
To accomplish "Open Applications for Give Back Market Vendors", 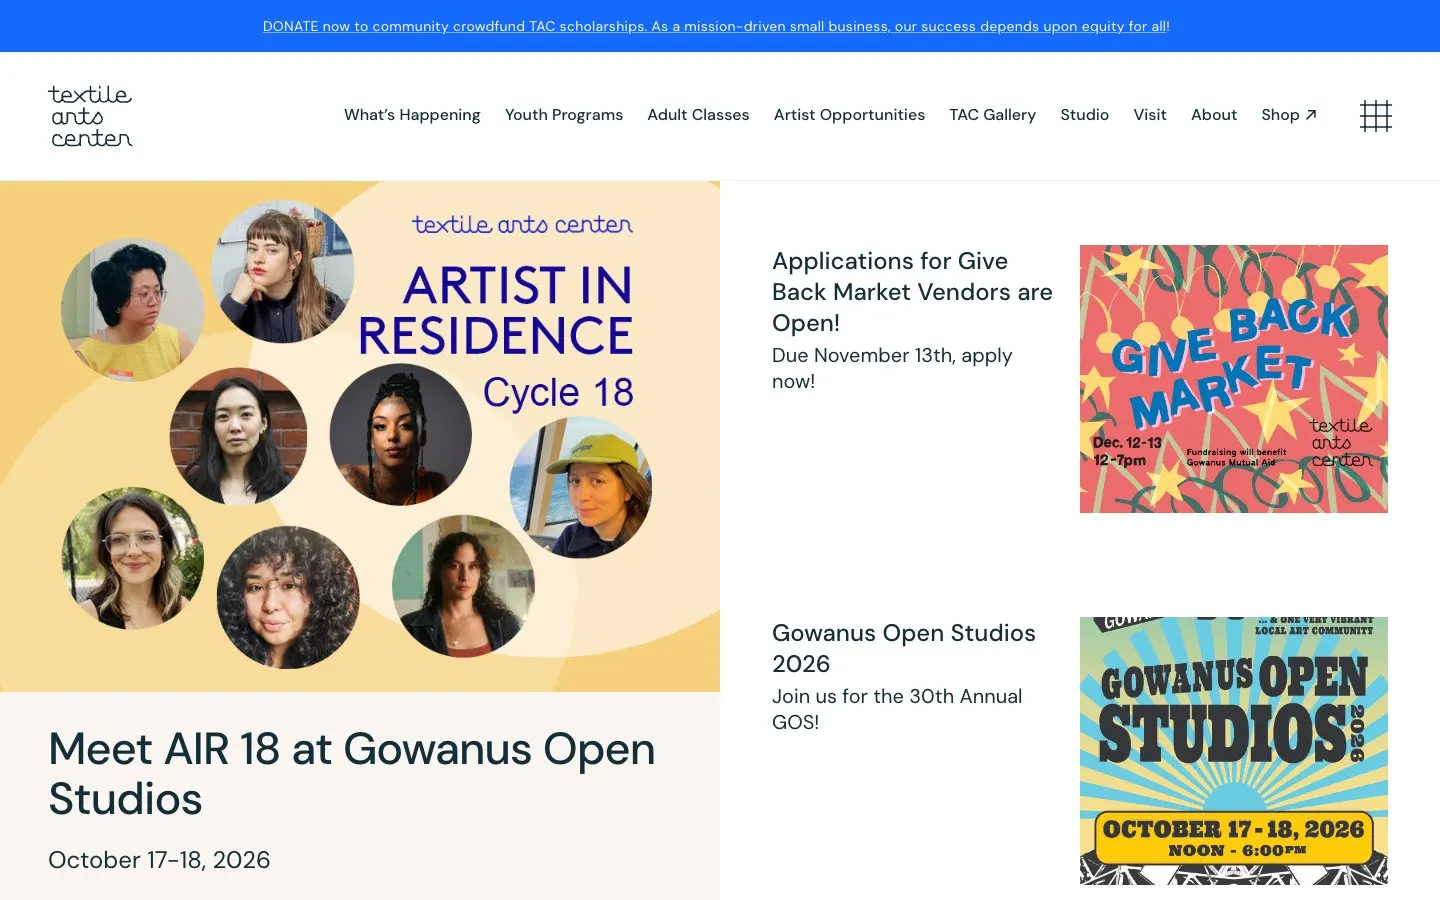I will [912, 292].
